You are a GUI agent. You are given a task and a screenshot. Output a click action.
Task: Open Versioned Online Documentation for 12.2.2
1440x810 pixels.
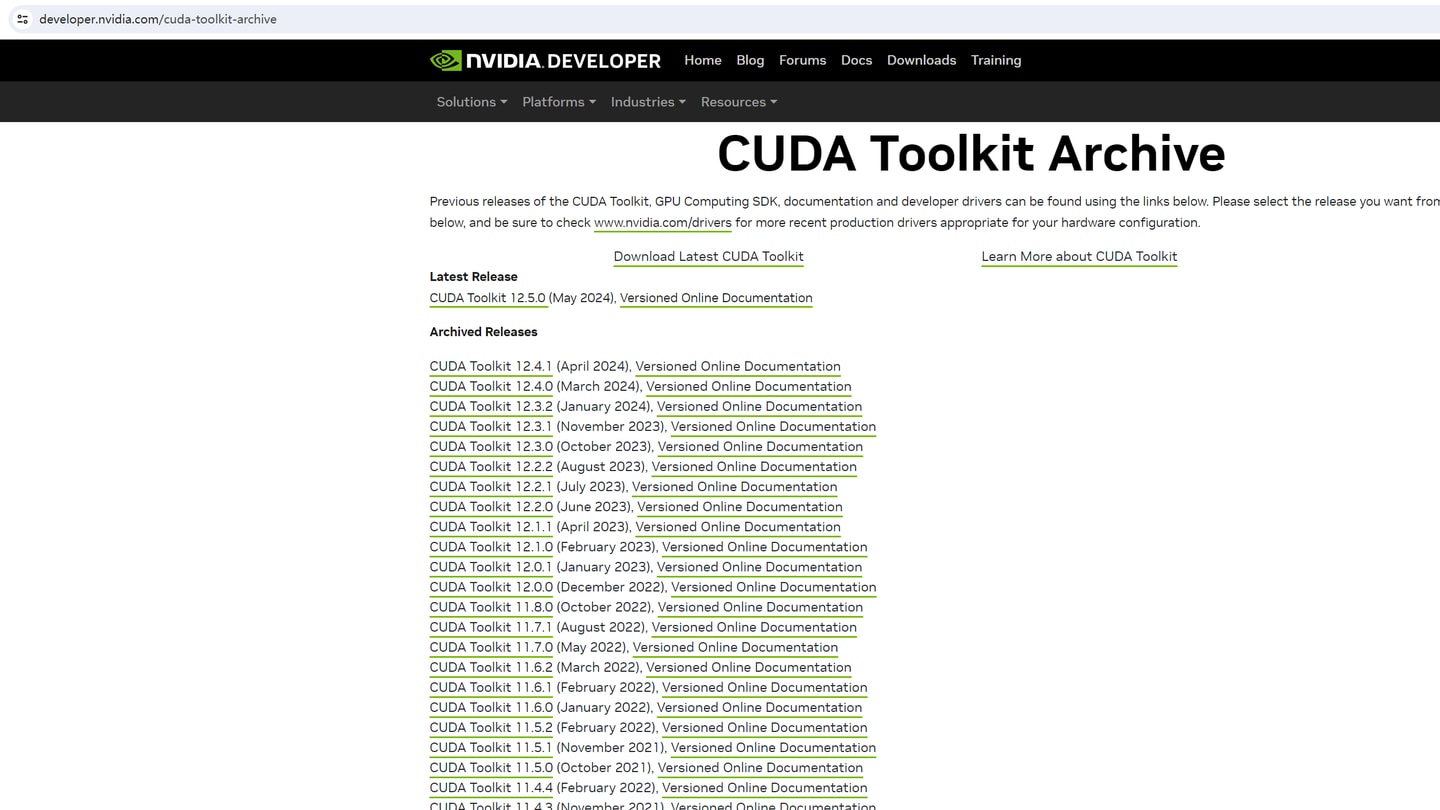click(x=754, y=466)
